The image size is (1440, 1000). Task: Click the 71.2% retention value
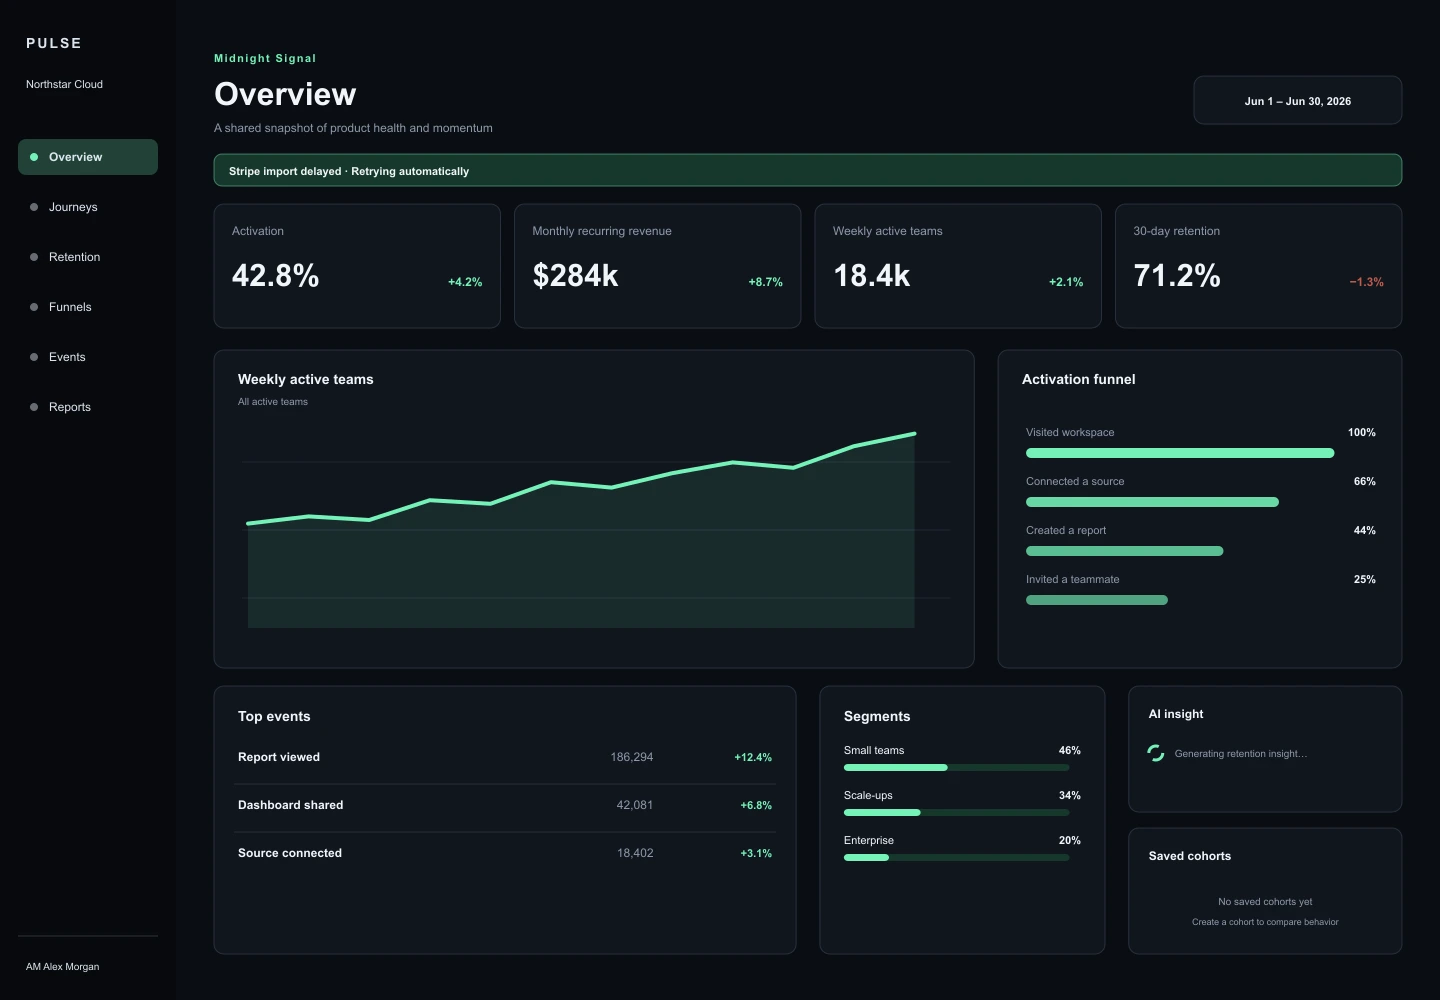click(x=1177, y=275)
